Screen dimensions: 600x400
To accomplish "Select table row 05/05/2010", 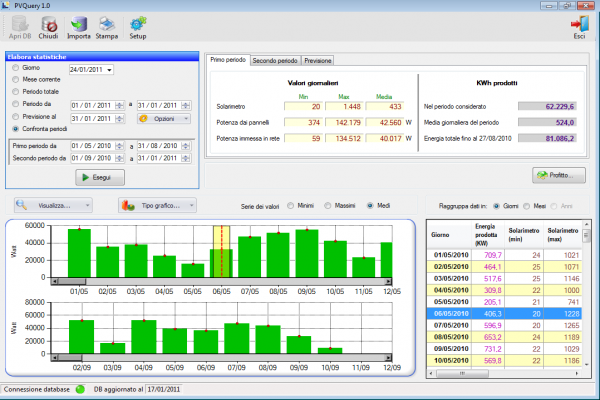I will [x=504, y=302].
